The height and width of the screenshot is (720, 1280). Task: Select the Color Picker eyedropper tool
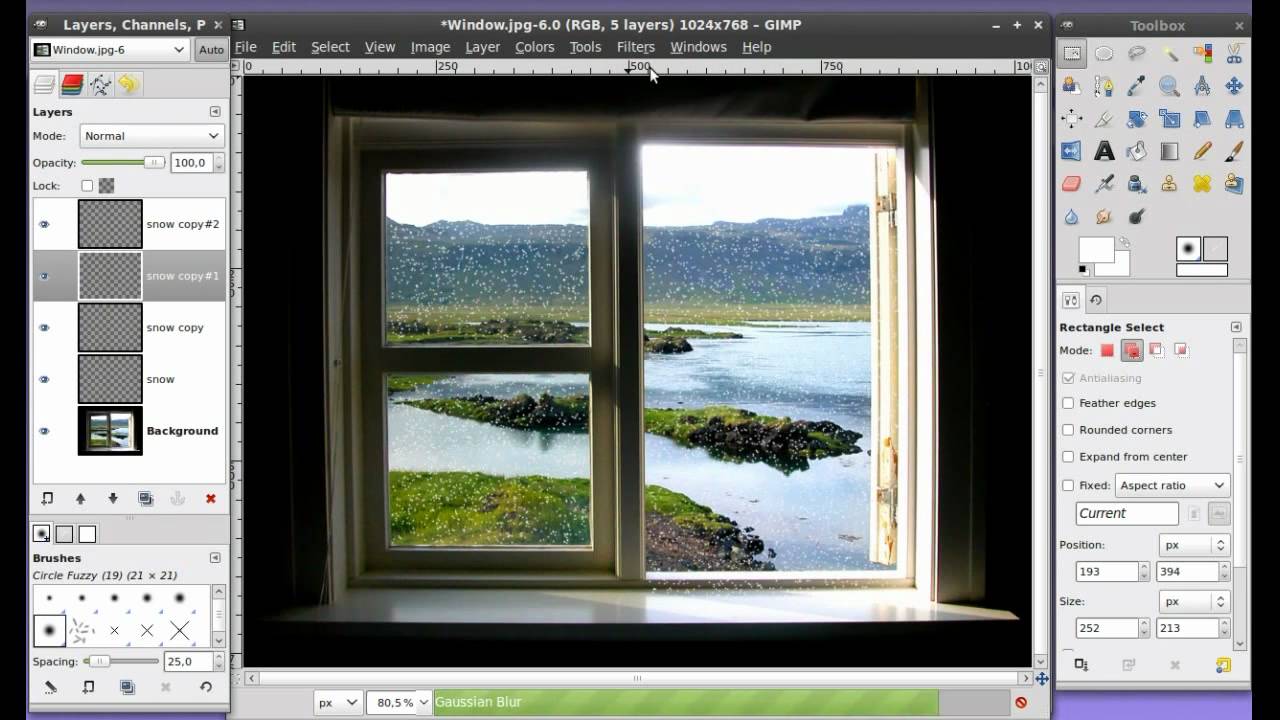tap(1137, 87)
